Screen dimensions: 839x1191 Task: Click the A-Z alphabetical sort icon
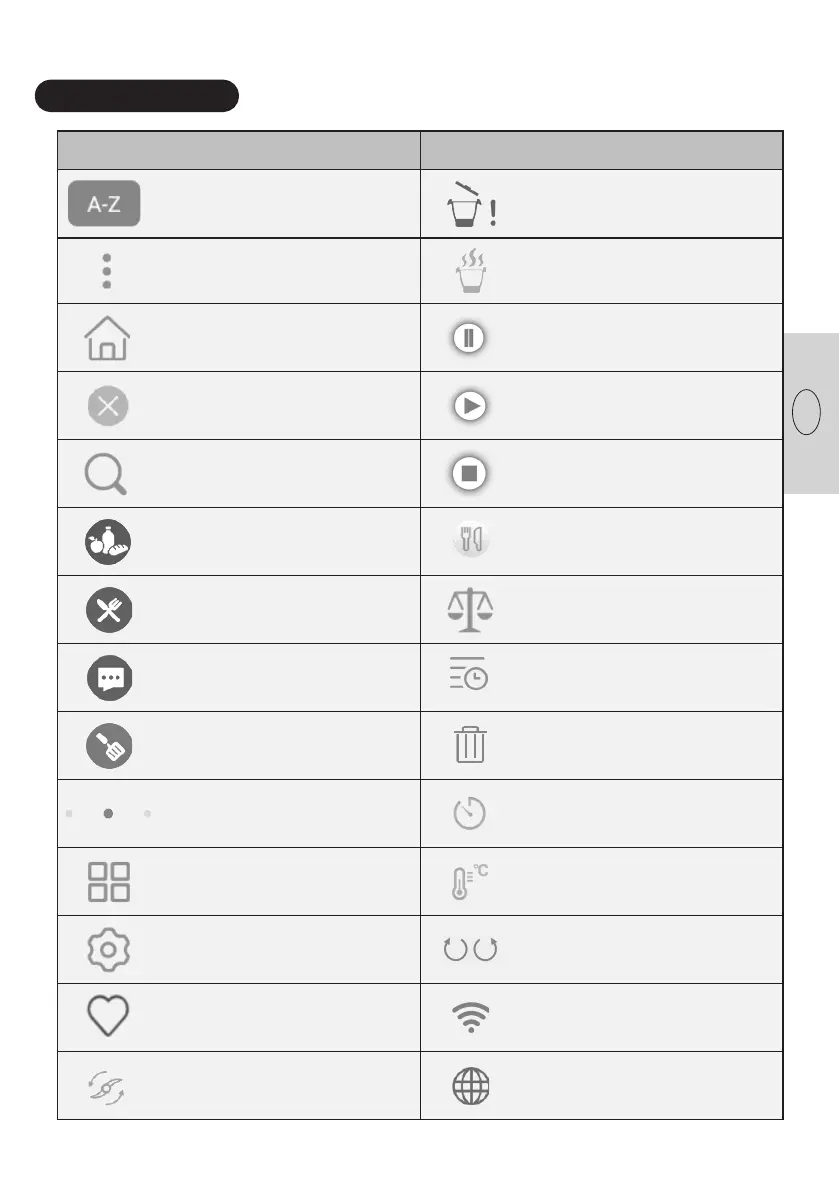(104, 204)
